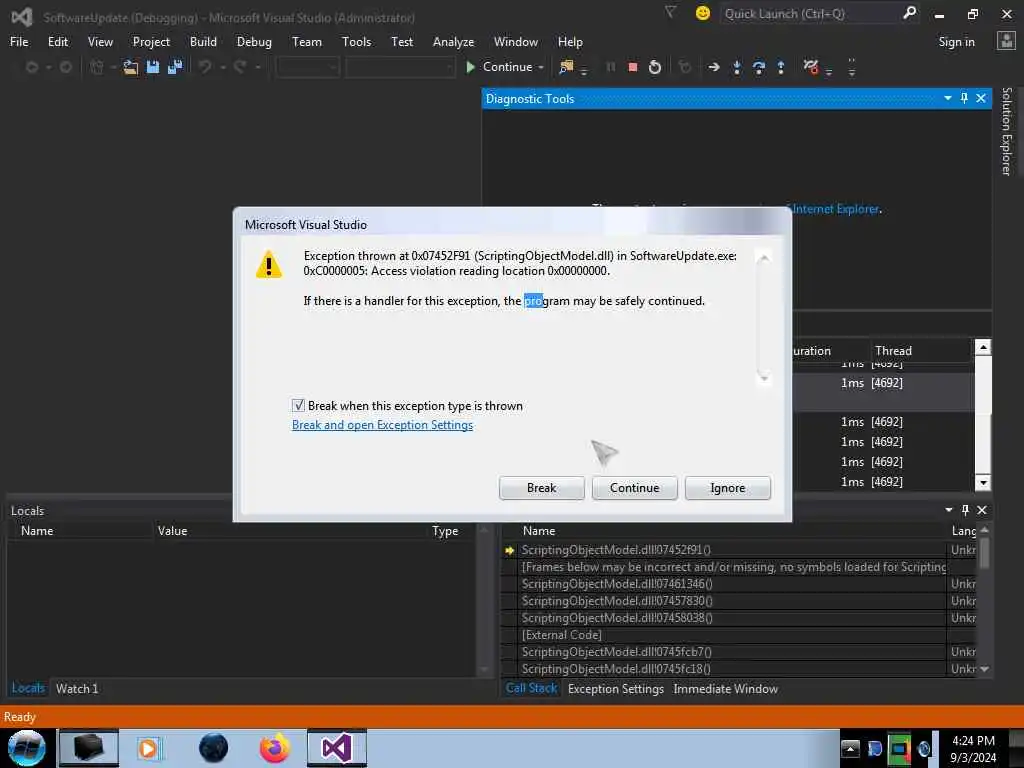
Task: Open Firefox from the taskbar
Action: (274, 748)
